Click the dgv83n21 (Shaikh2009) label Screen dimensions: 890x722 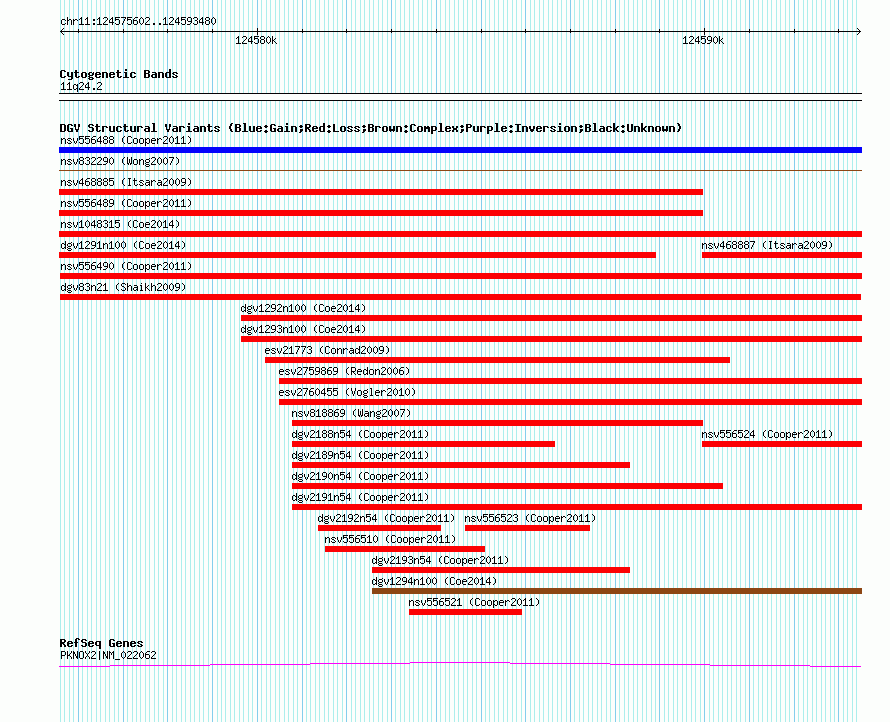[x=123, y=287]
